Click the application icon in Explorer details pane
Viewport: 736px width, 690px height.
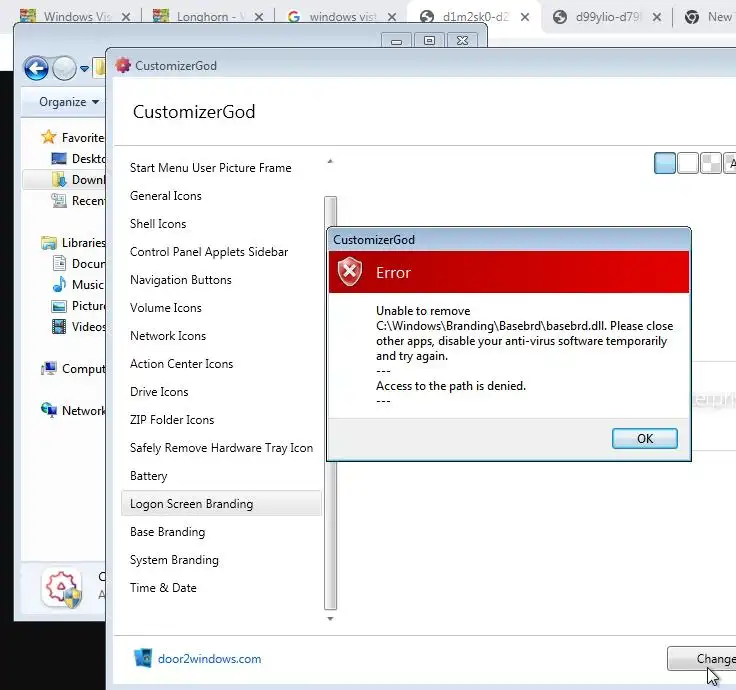(x=62, y=588)
